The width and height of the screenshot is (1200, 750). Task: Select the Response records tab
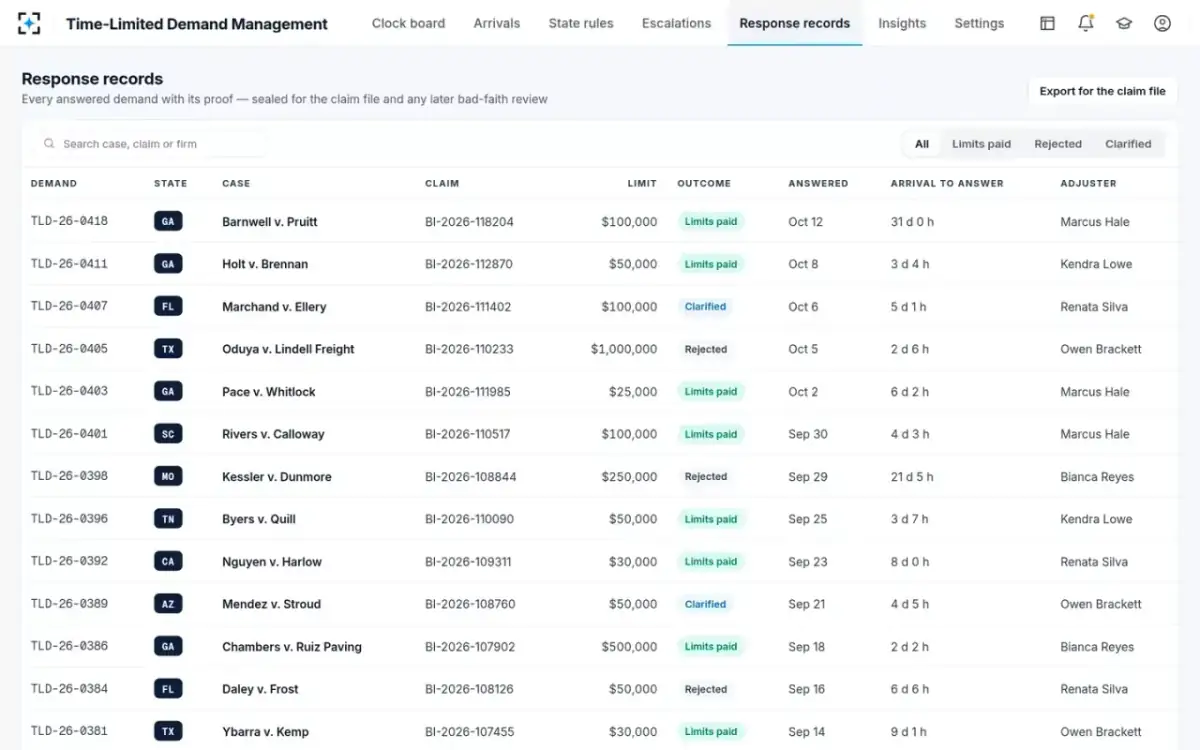[795, 23]
